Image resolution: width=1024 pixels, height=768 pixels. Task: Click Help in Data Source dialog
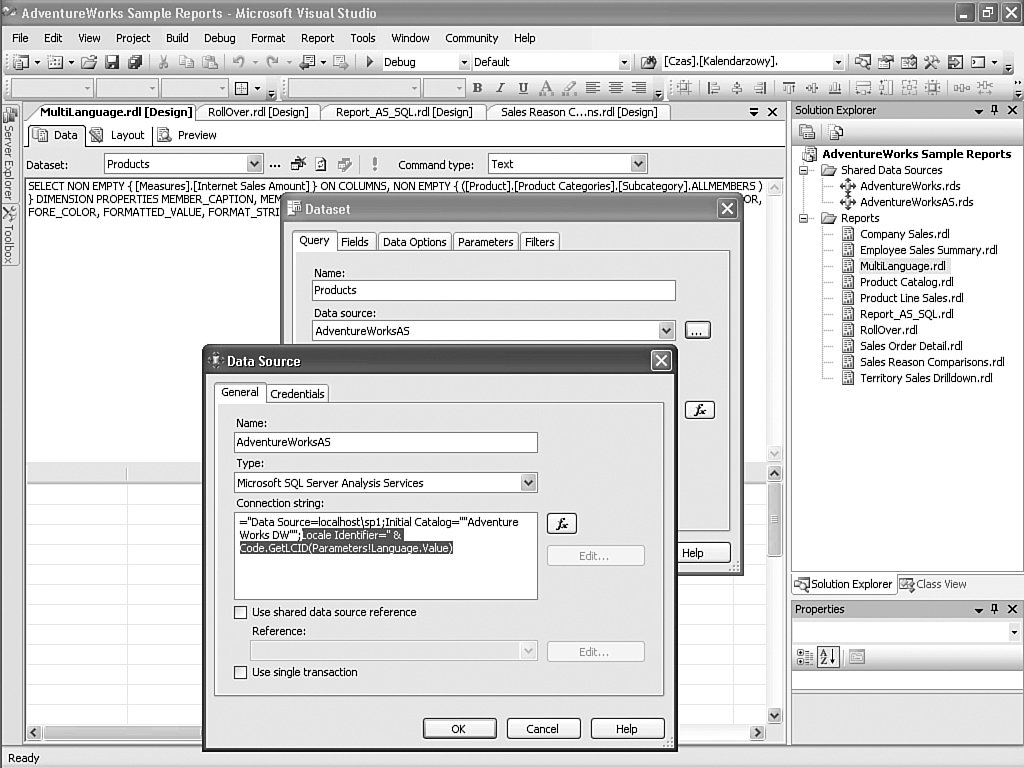pos(627,729)
